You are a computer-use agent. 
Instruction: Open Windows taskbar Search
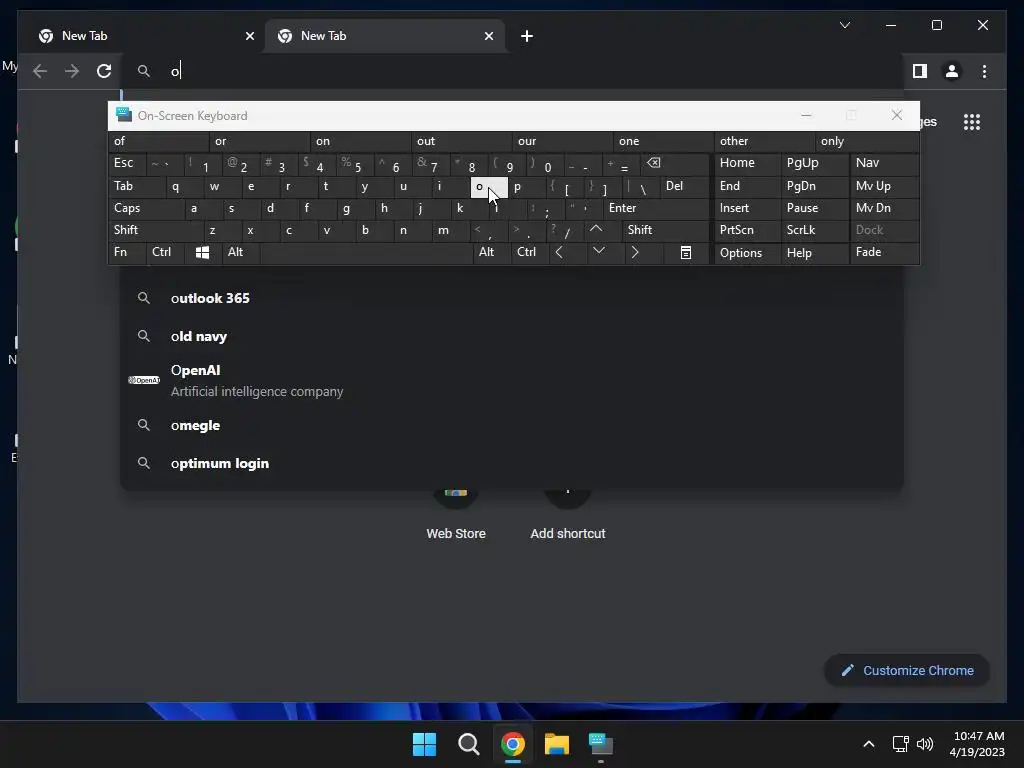[x=468, y=744]
